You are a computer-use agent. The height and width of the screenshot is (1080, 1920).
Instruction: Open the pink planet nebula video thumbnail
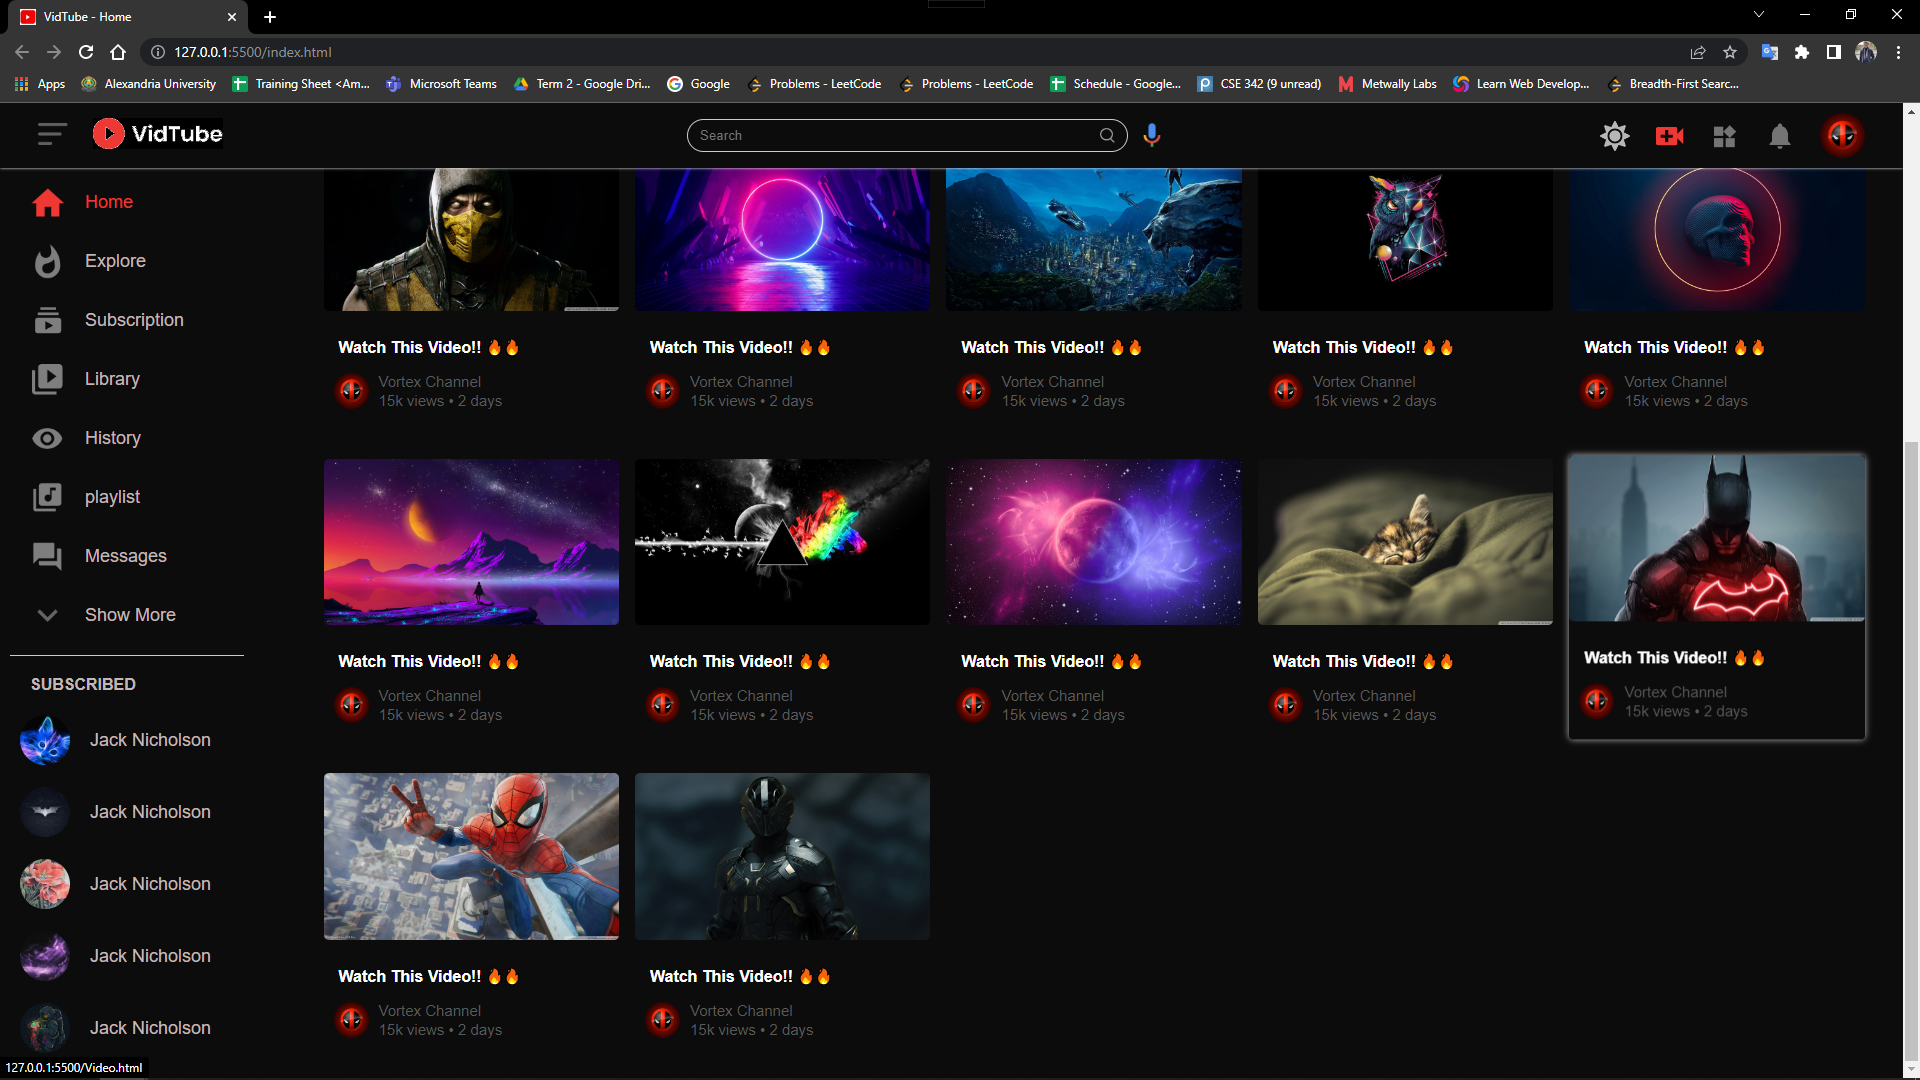tap(1094, 542)
